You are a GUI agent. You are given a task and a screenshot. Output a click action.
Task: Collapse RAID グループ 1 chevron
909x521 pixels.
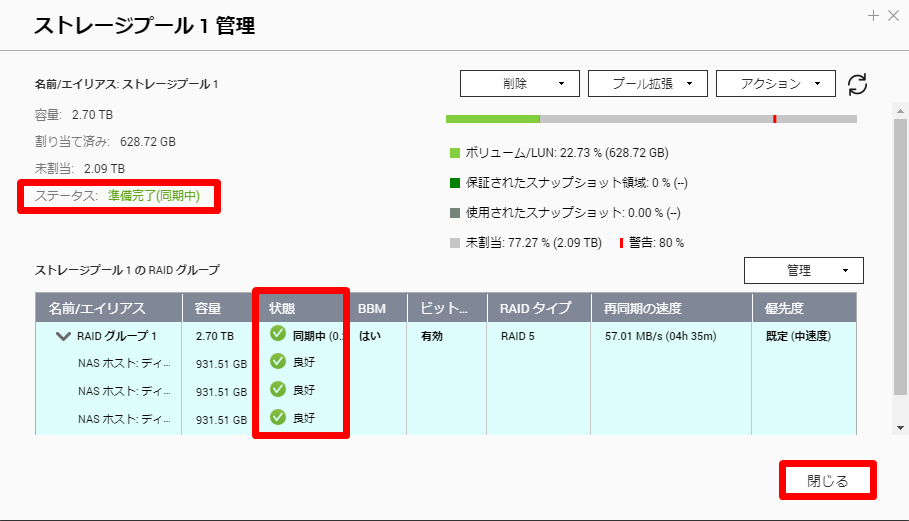click(63, 336)
